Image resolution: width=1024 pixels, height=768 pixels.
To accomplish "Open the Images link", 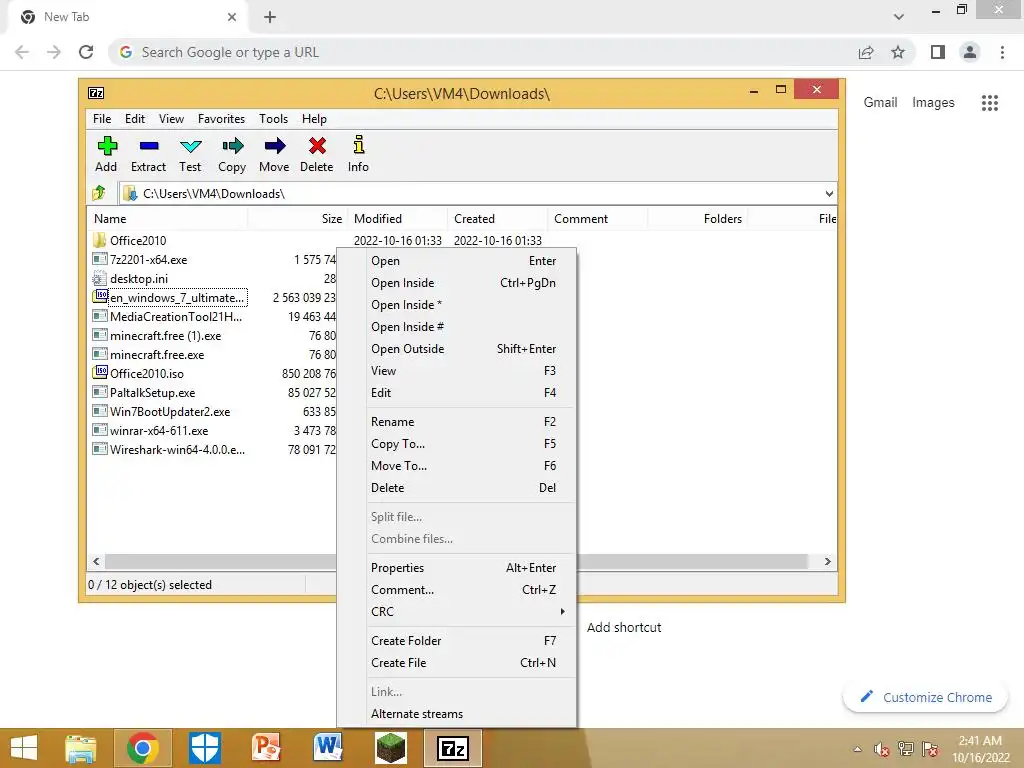I will coord(933,103).
